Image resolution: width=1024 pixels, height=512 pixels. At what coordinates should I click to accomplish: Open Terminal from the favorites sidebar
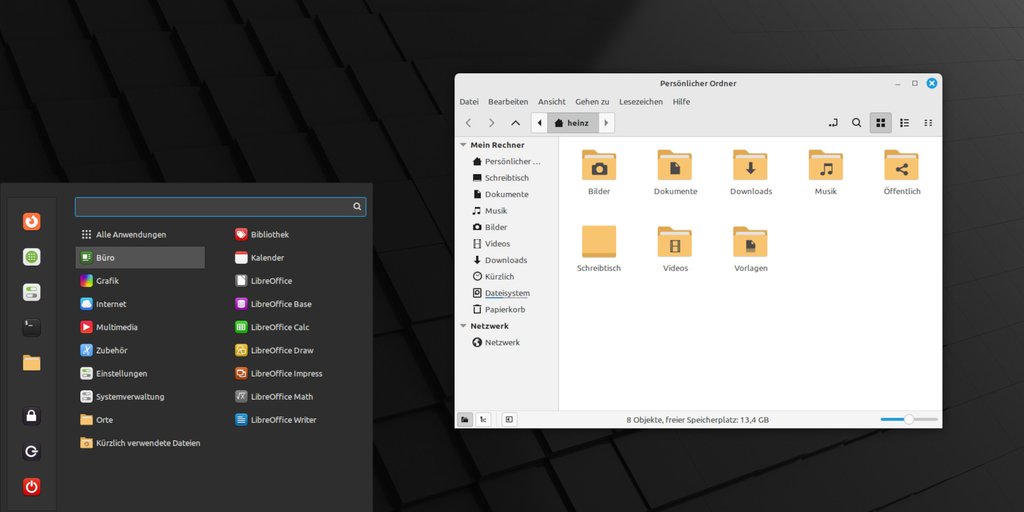(x=32, y=327)
